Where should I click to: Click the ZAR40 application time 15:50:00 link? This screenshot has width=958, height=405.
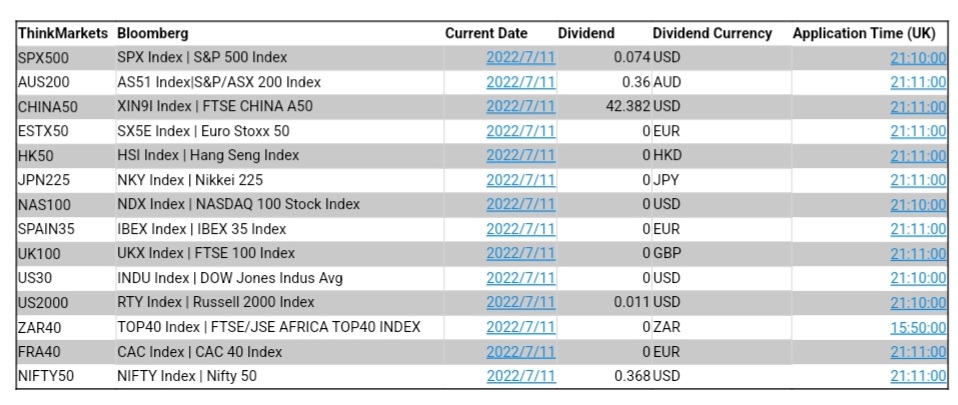pyautogui.click(x=918, y=327)
